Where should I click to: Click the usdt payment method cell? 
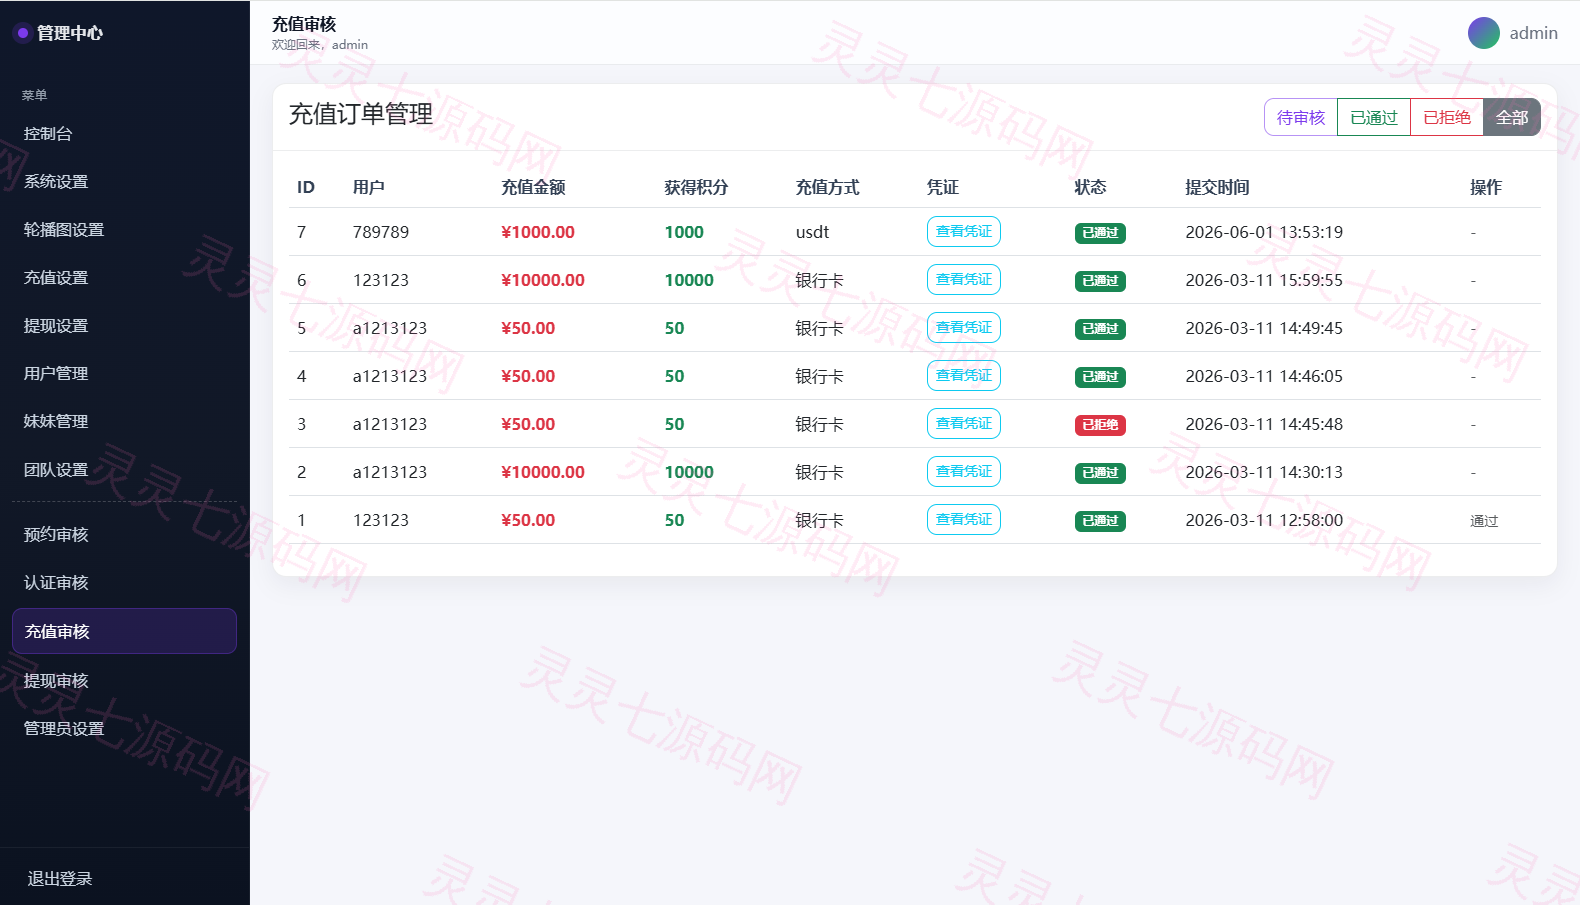pyautogui.click(x=813, y=232)
